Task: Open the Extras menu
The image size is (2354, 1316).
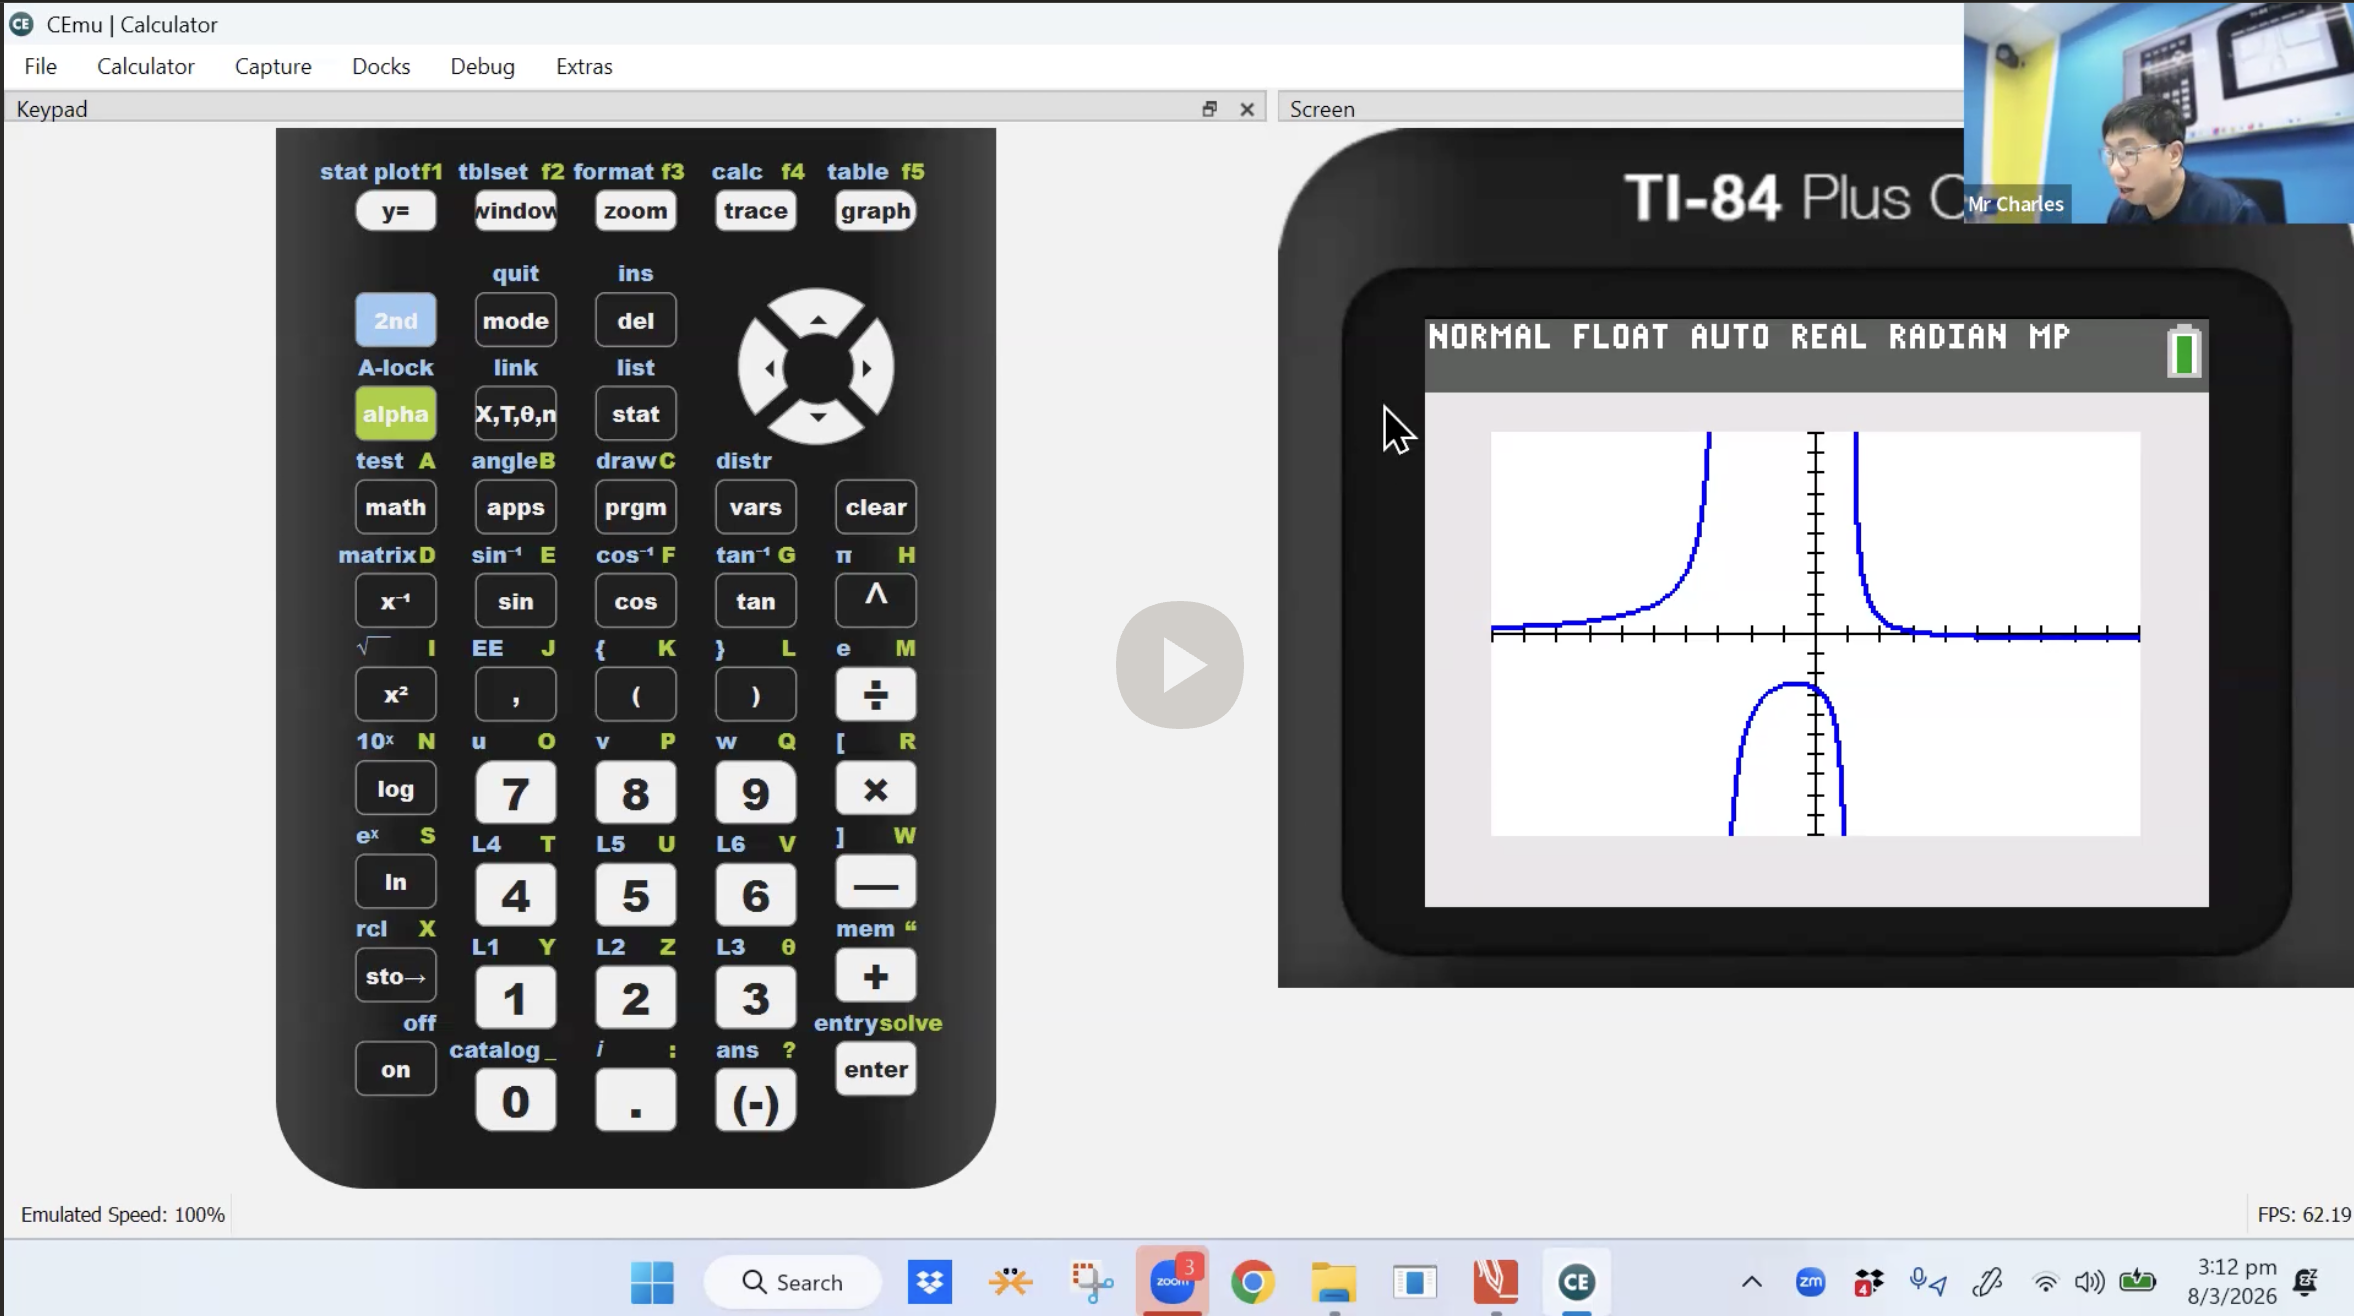Action: click(584, 66)
